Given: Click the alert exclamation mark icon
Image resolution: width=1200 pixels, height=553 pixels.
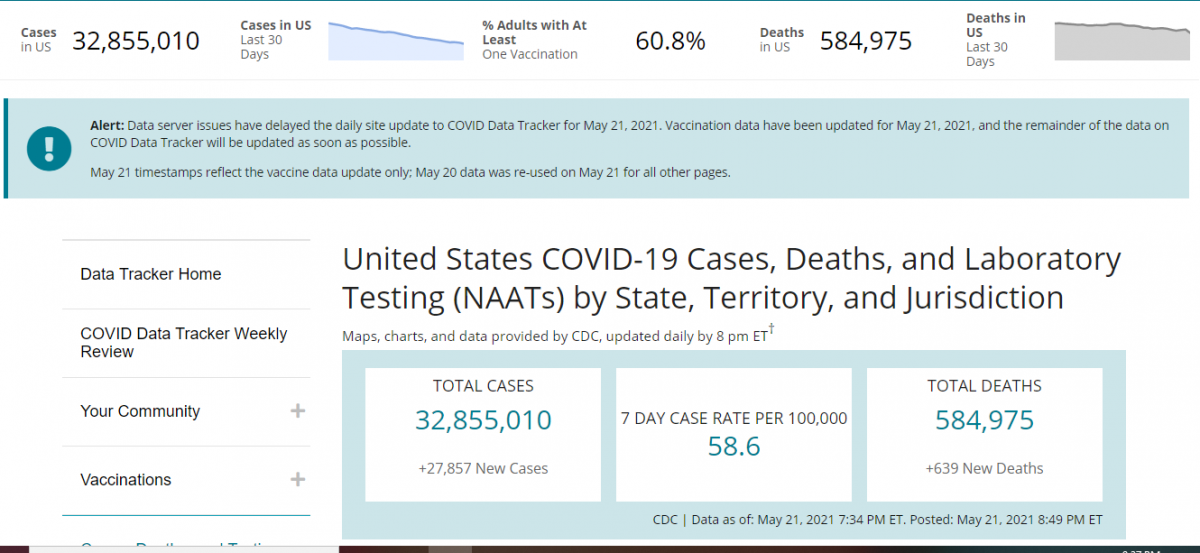Looking at the screenshot, I should 48,148.
